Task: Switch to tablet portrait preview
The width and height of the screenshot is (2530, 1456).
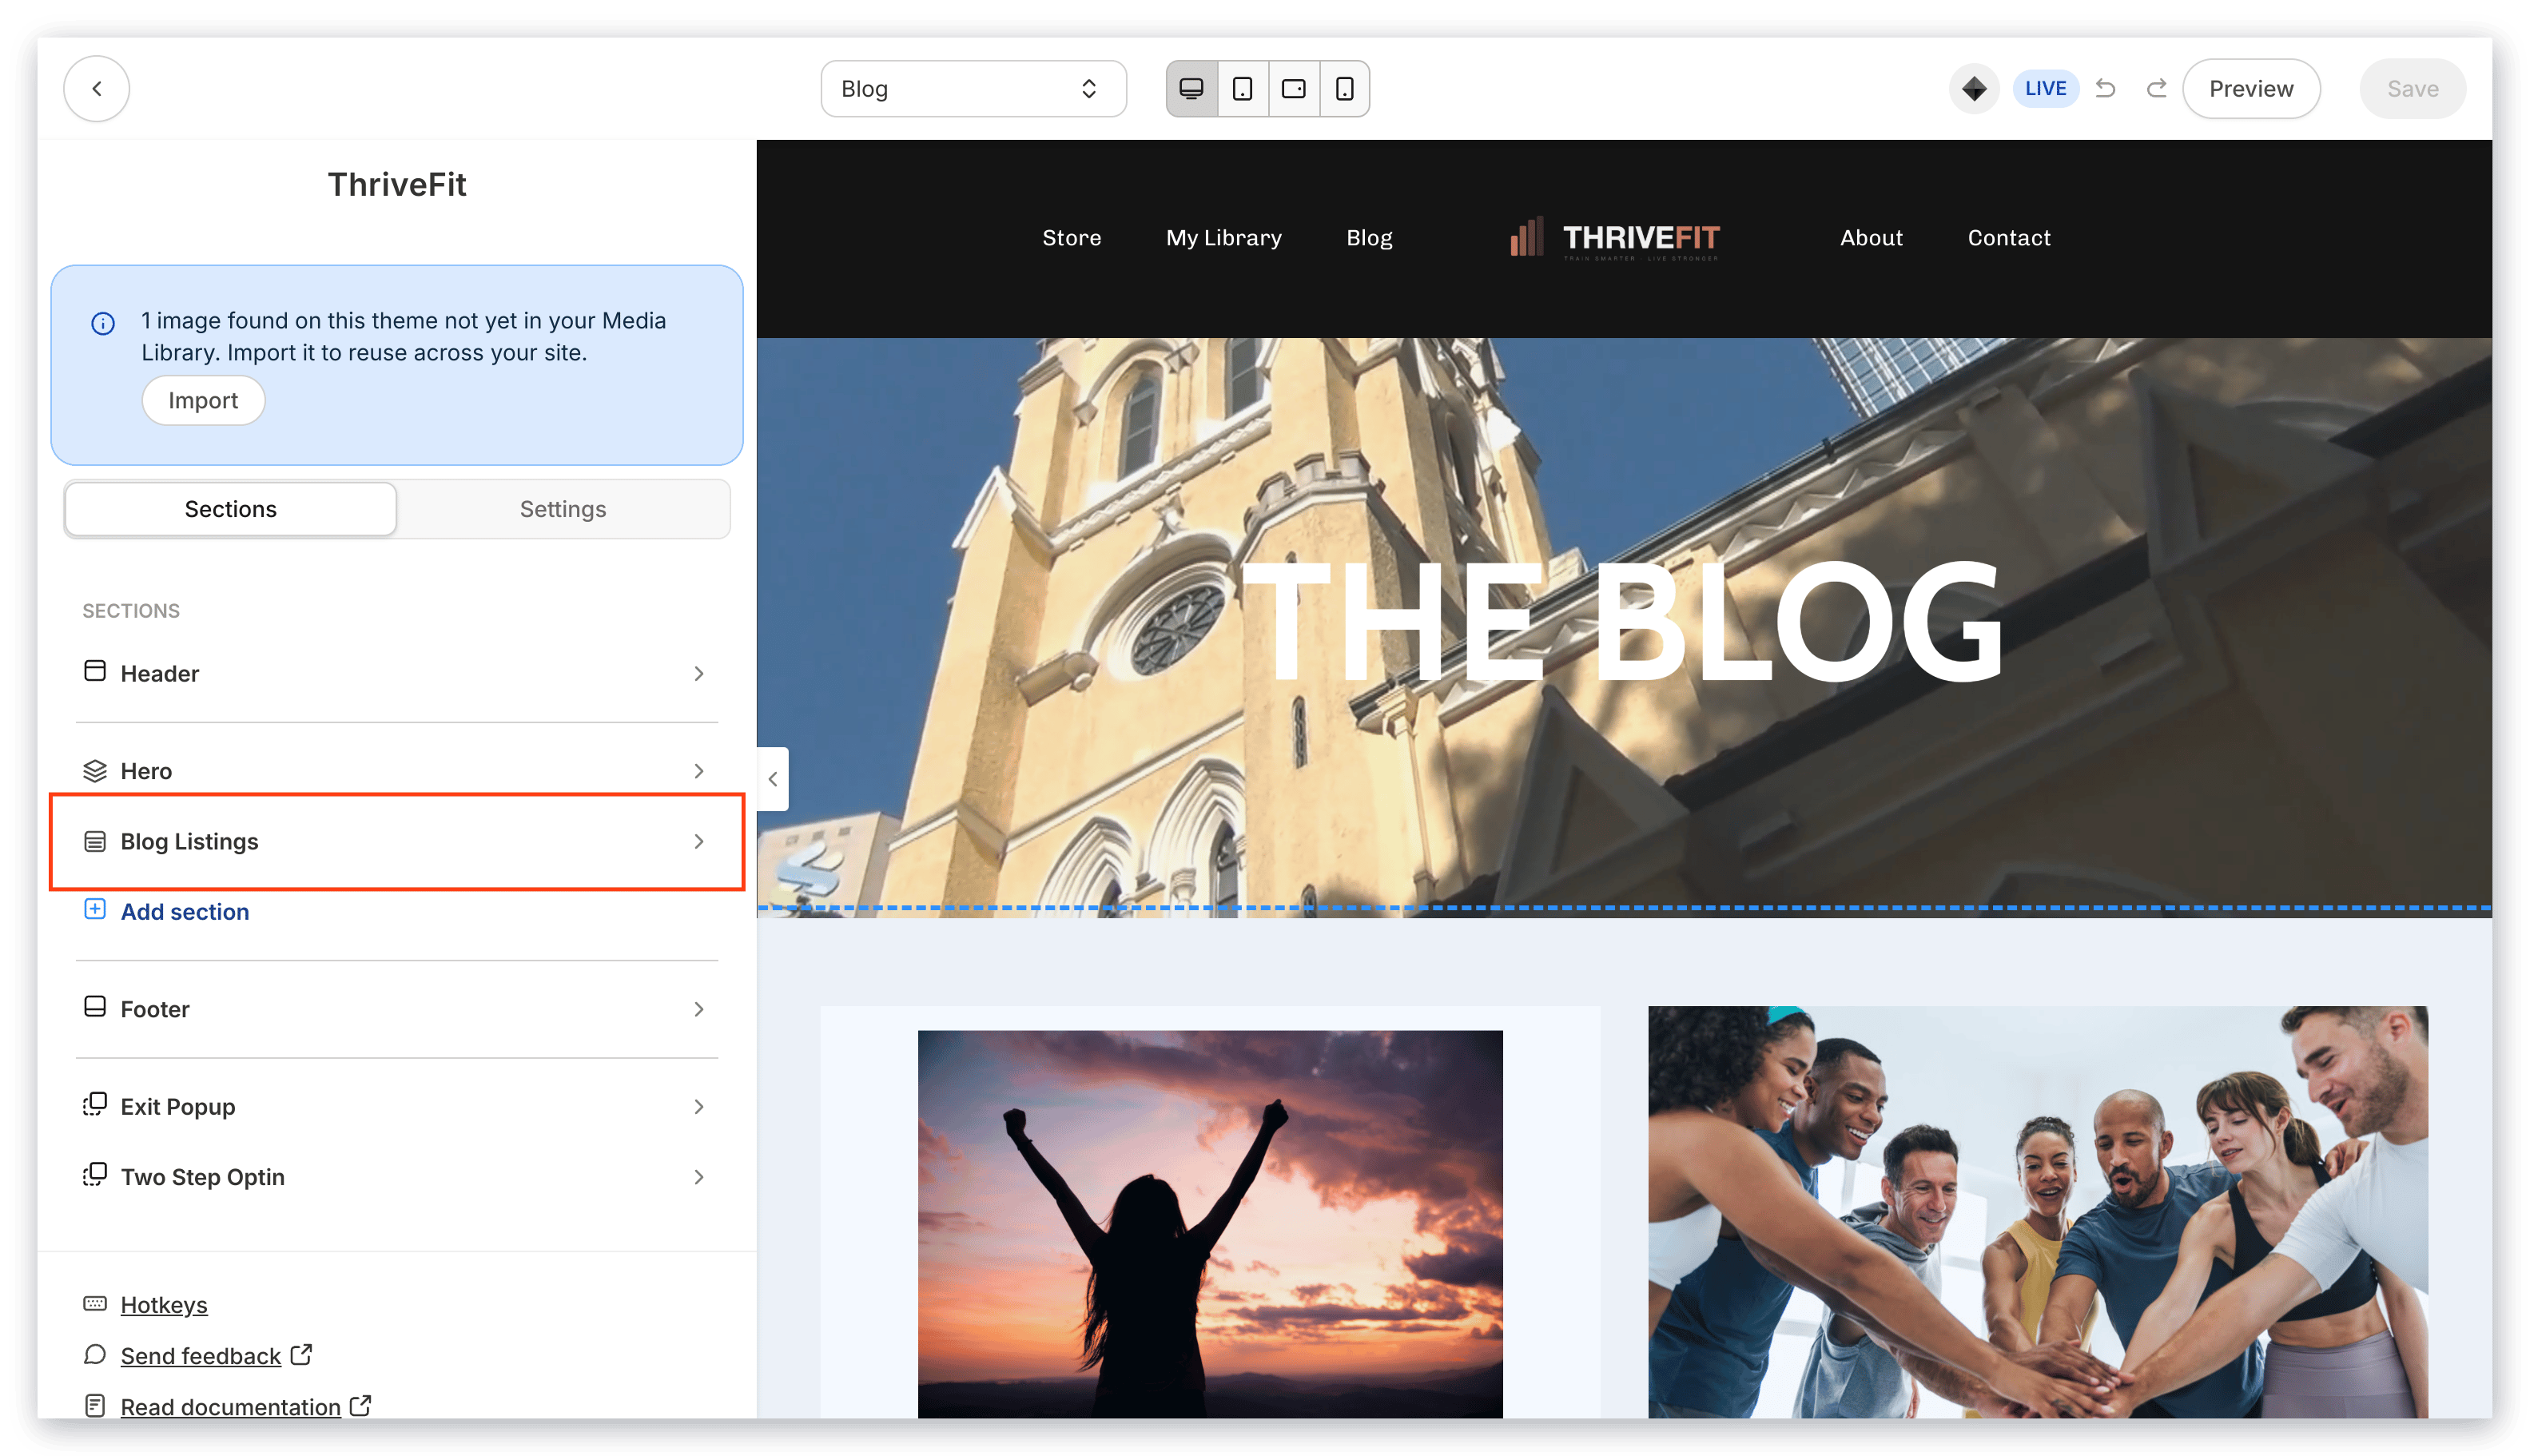Action: [x=1242, y=89]
